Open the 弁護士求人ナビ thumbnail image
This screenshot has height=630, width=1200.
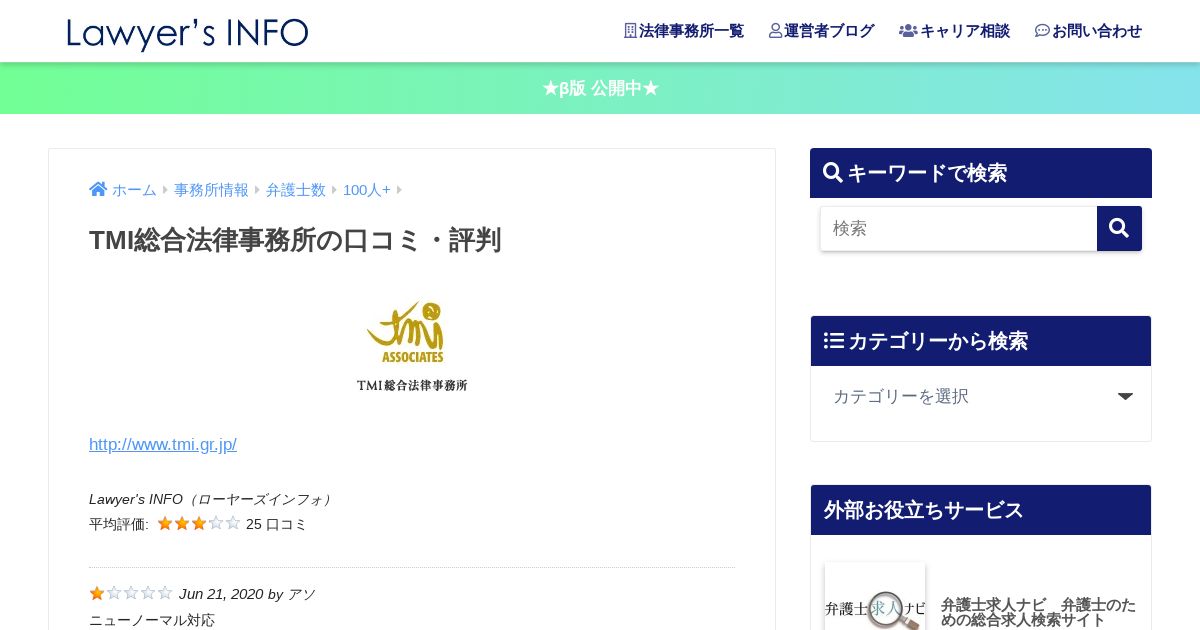point(875,598)
